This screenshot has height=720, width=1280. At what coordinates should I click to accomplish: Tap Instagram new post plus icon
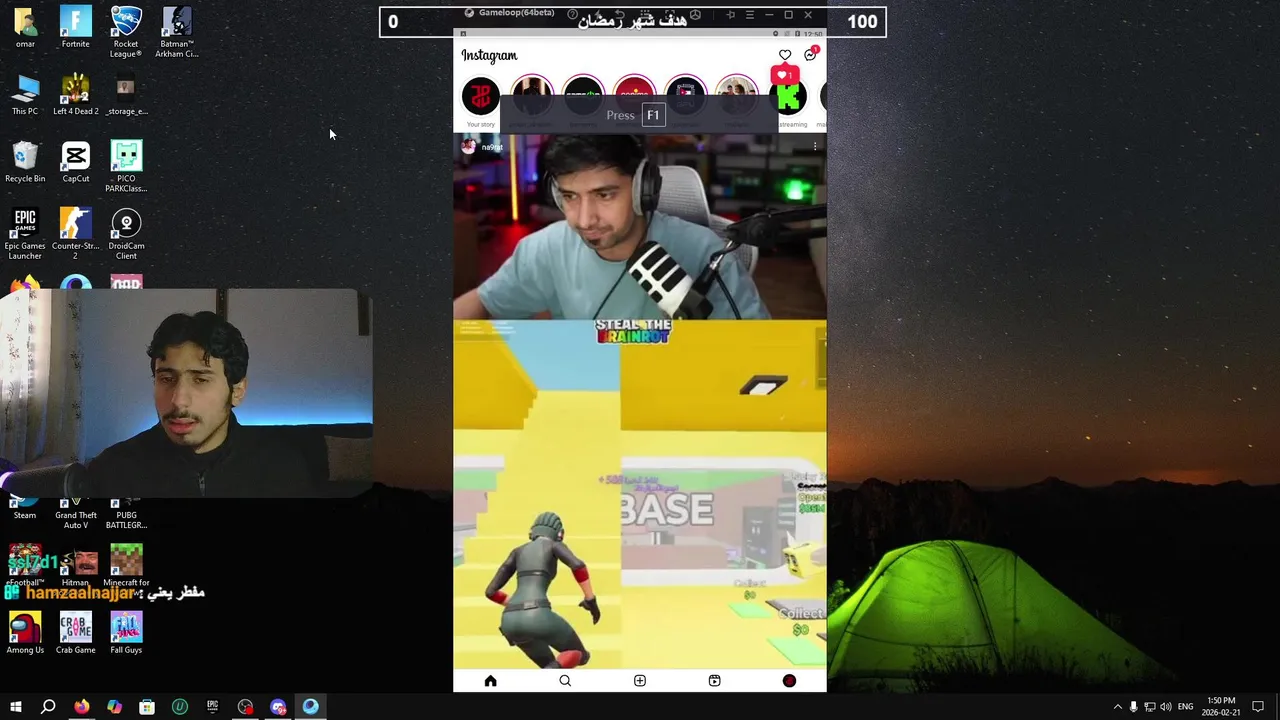click(640, 681)
